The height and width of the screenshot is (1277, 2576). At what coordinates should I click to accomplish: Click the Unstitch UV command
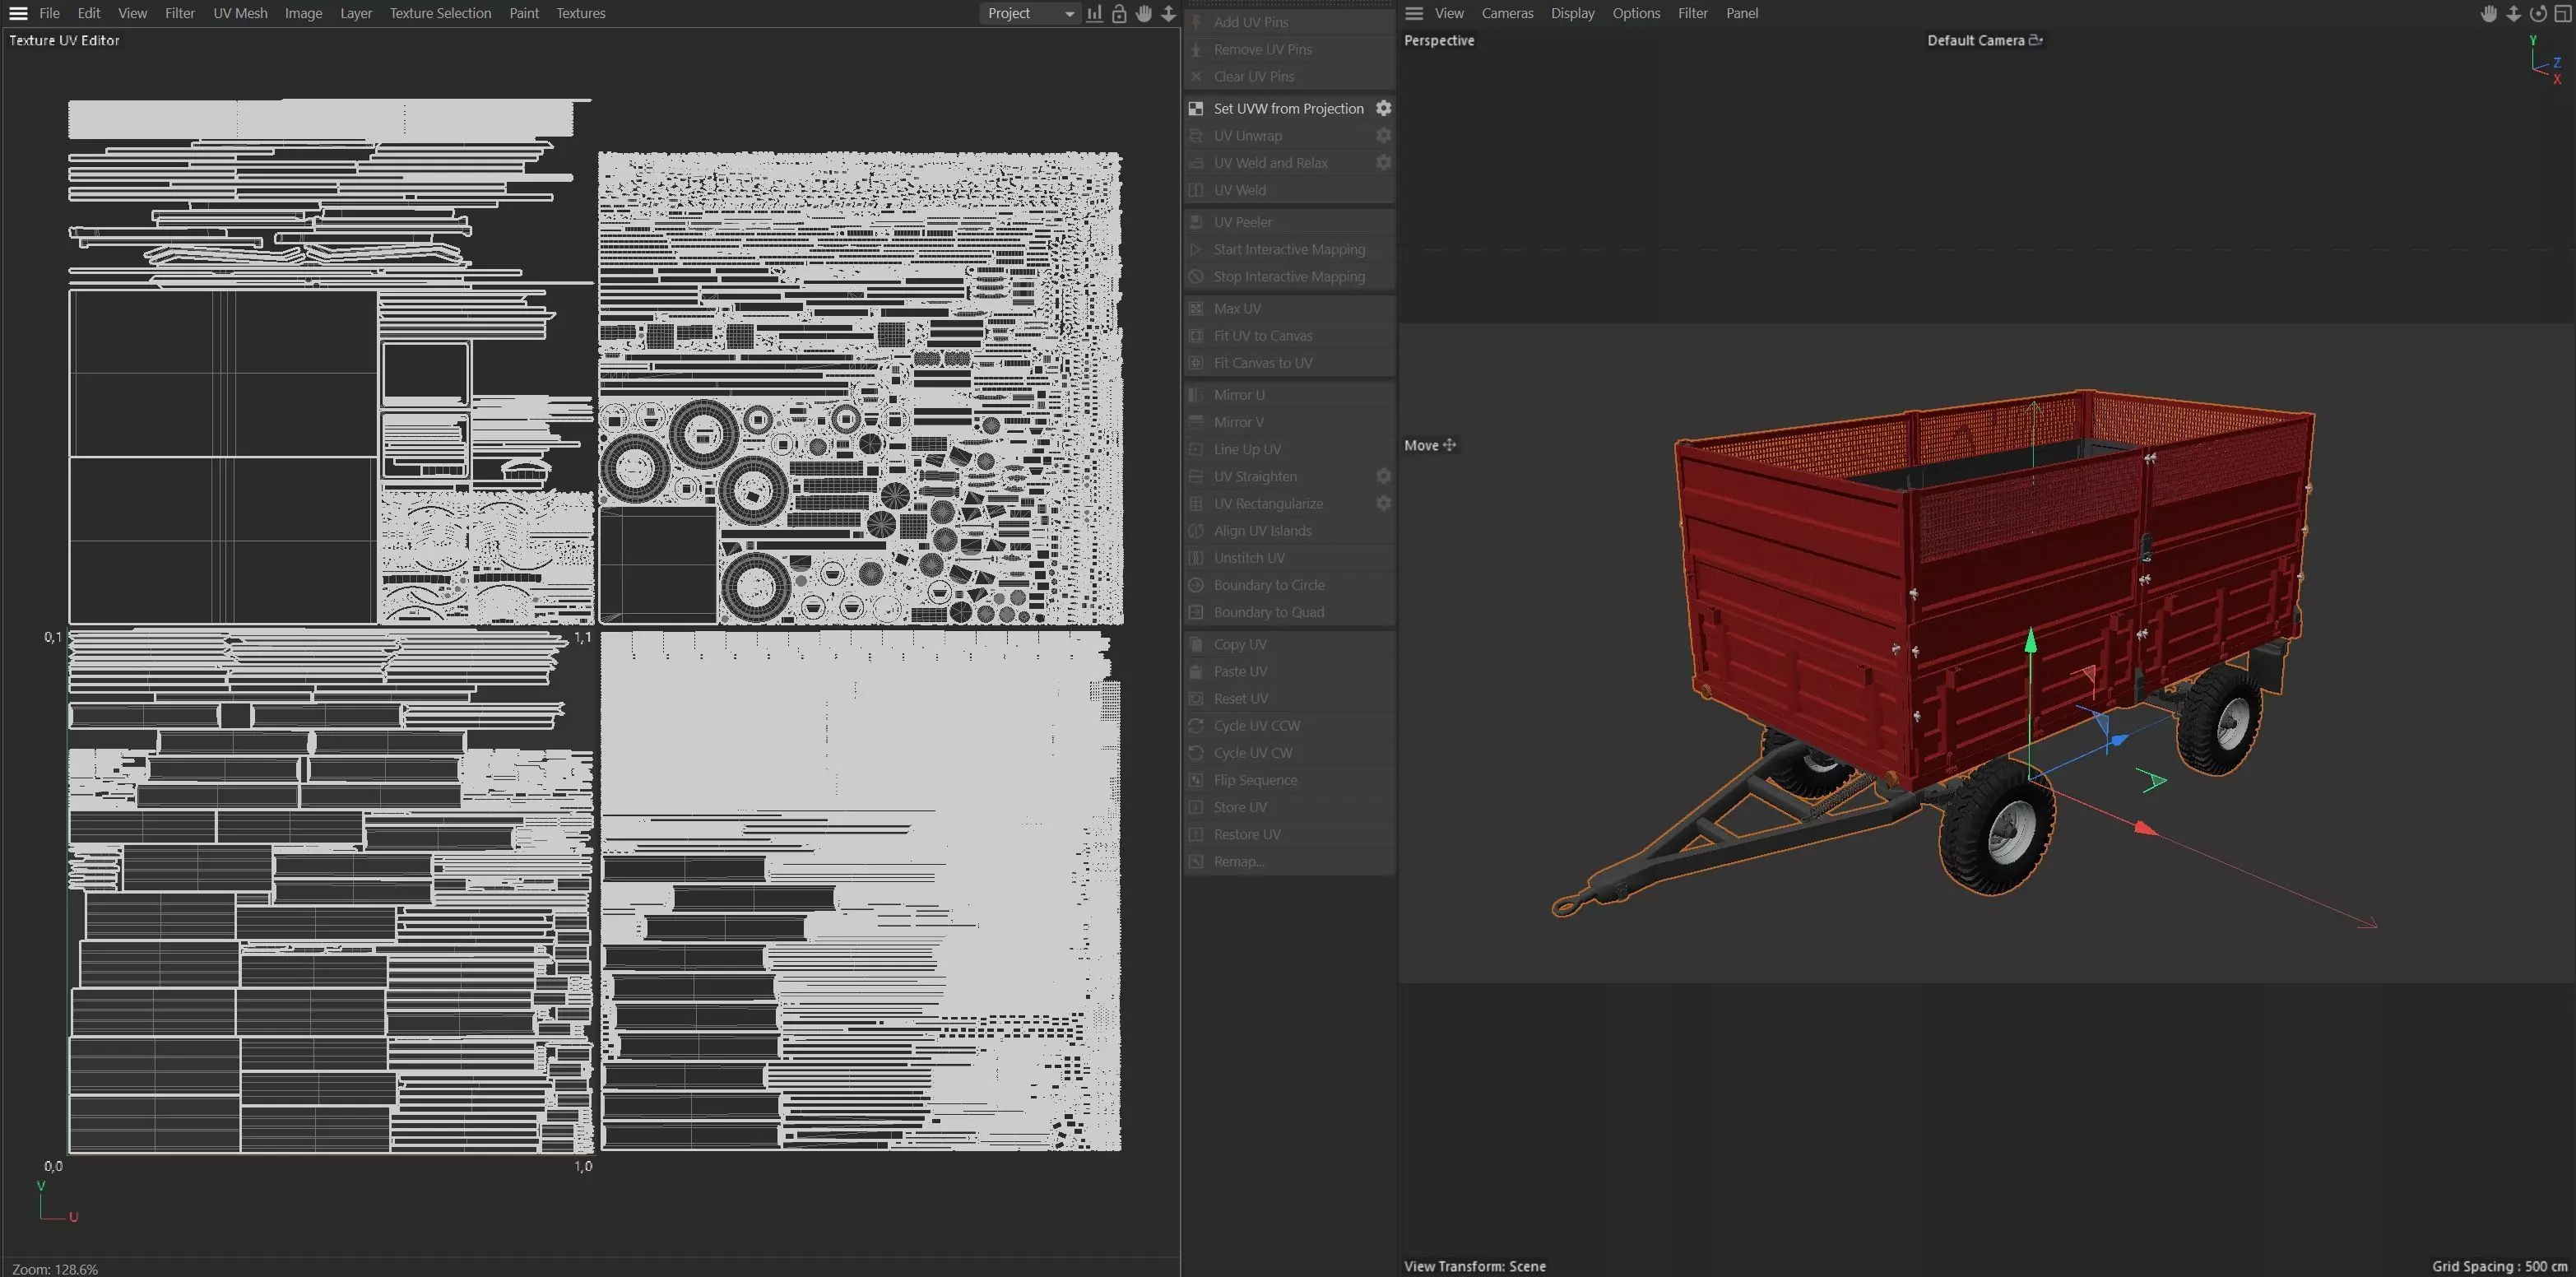click(x=1290, y=558)
